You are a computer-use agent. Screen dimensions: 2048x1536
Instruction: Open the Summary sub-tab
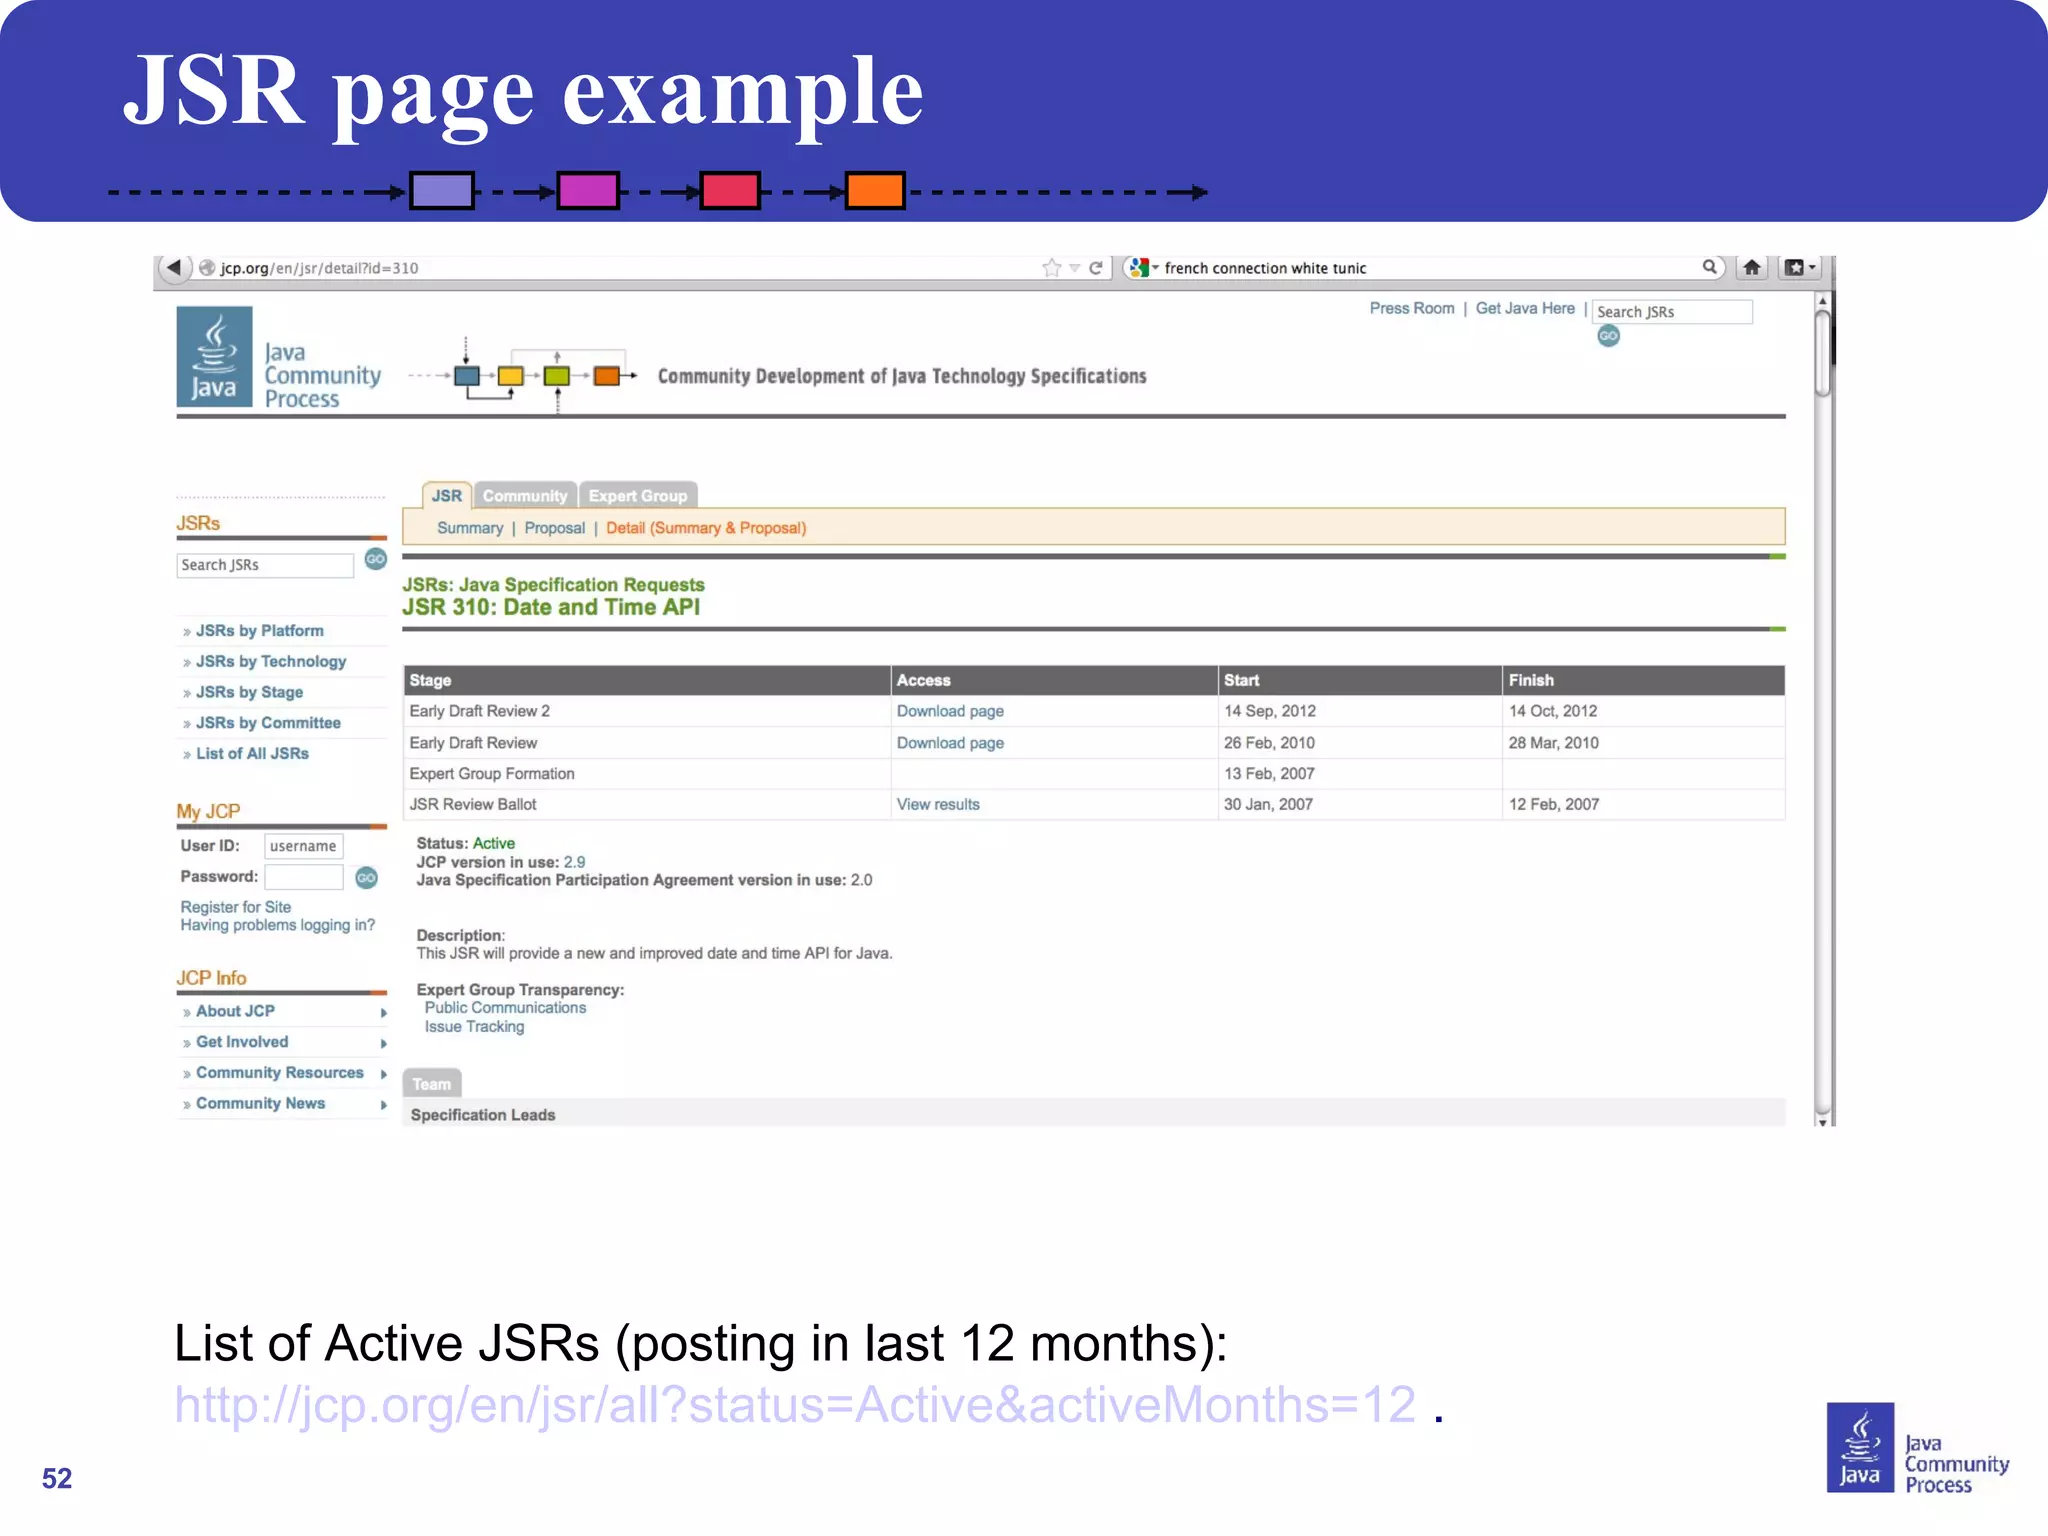point(470,528)
